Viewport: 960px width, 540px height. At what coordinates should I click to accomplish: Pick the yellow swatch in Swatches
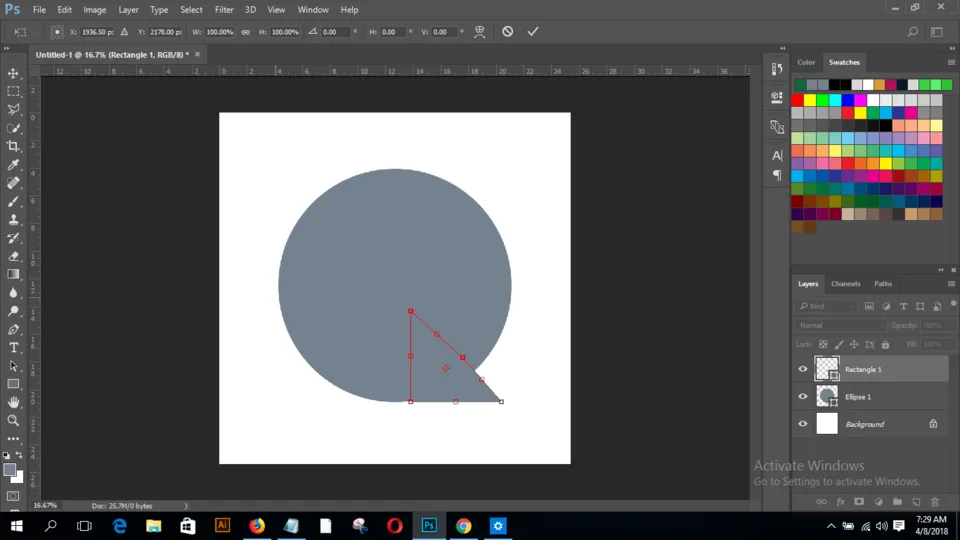[x=810, y=100]
